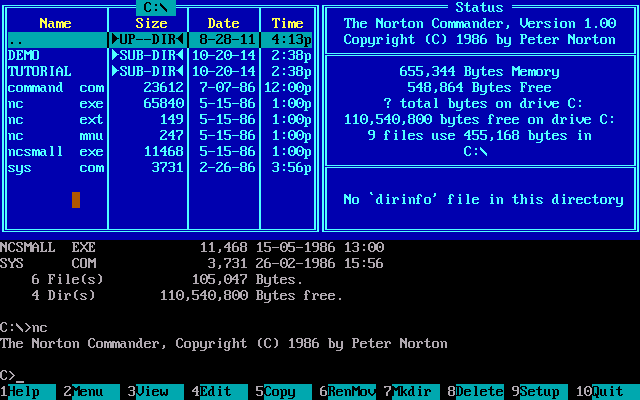
Task: Click the "No 'dirinfo' file" message
Action: click(x=484, y=200)
